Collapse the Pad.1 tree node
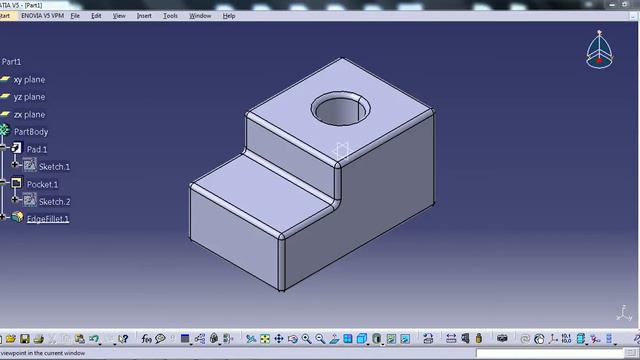Image resolution: width=640 pixels, height=360 pixels. click(3, 148)
